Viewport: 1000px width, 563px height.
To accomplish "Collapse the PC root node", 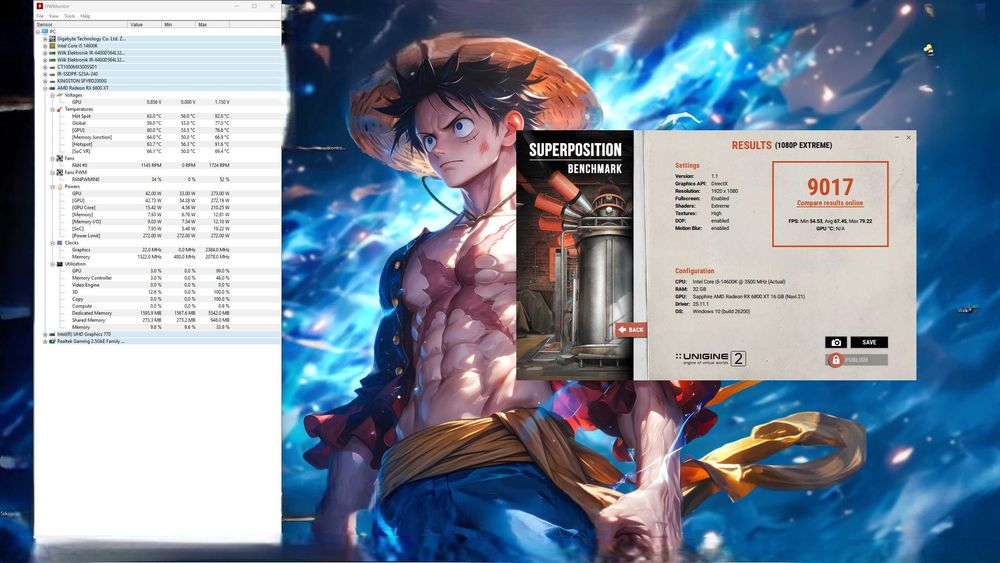I will 38,31.
